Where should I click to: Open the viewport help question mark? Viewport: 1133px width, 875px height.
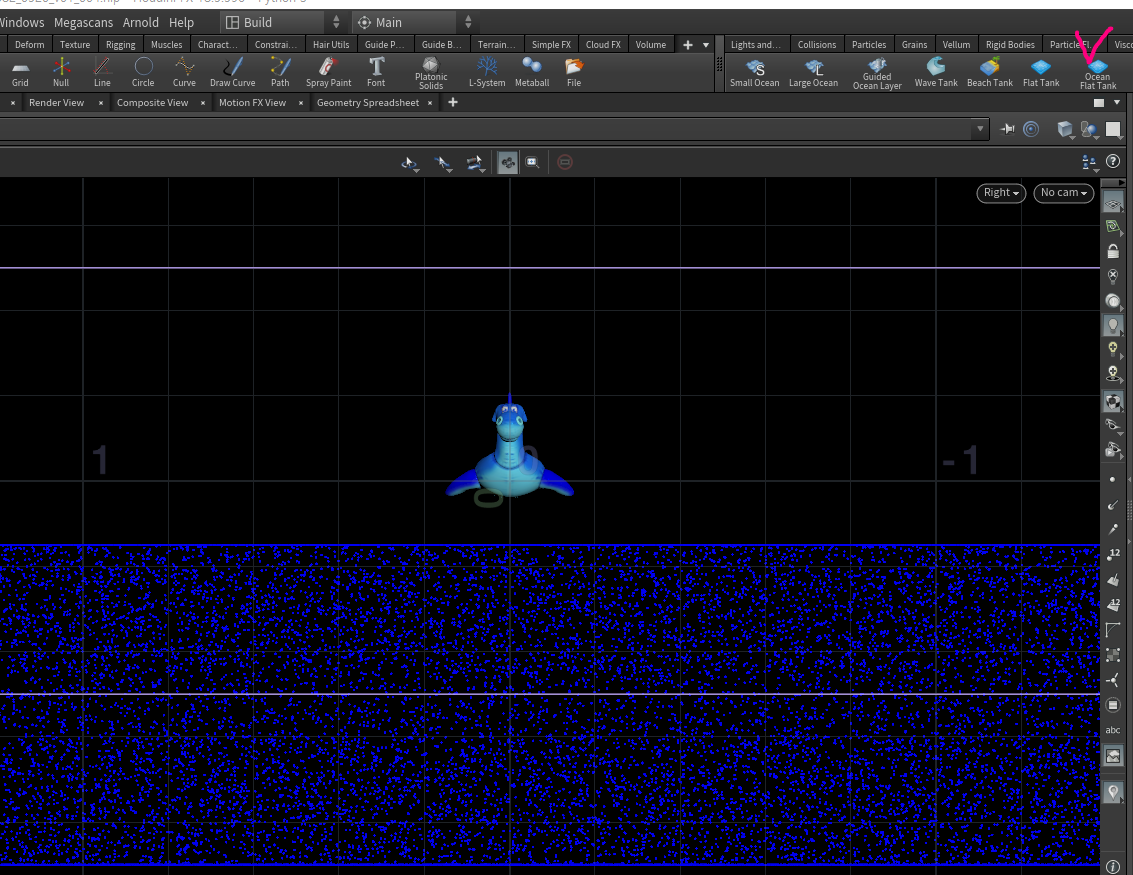pyautogui.click(x=1113, y=161)
